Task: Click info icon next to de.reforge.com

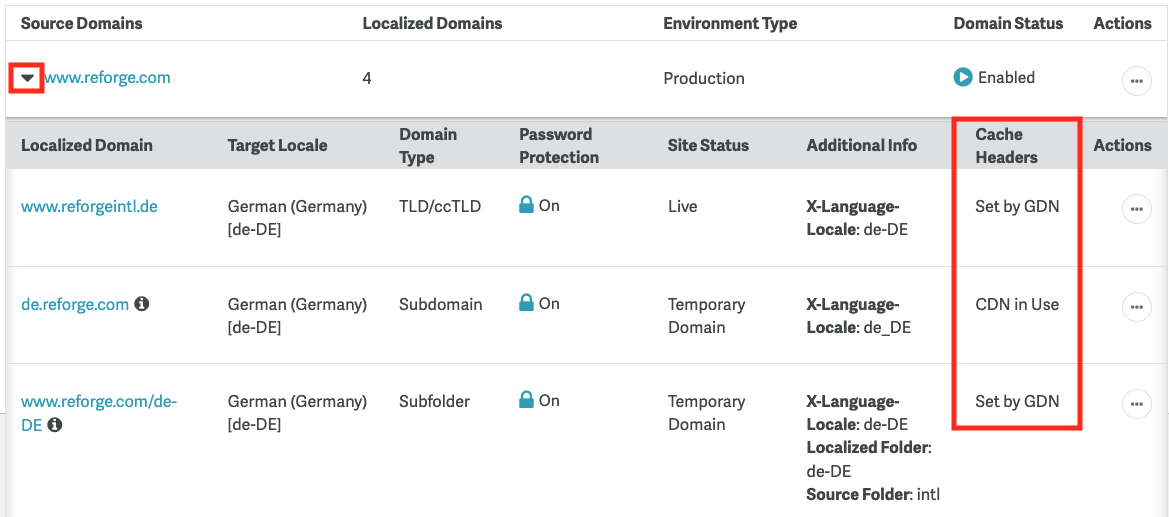Action: coord(142,304)
